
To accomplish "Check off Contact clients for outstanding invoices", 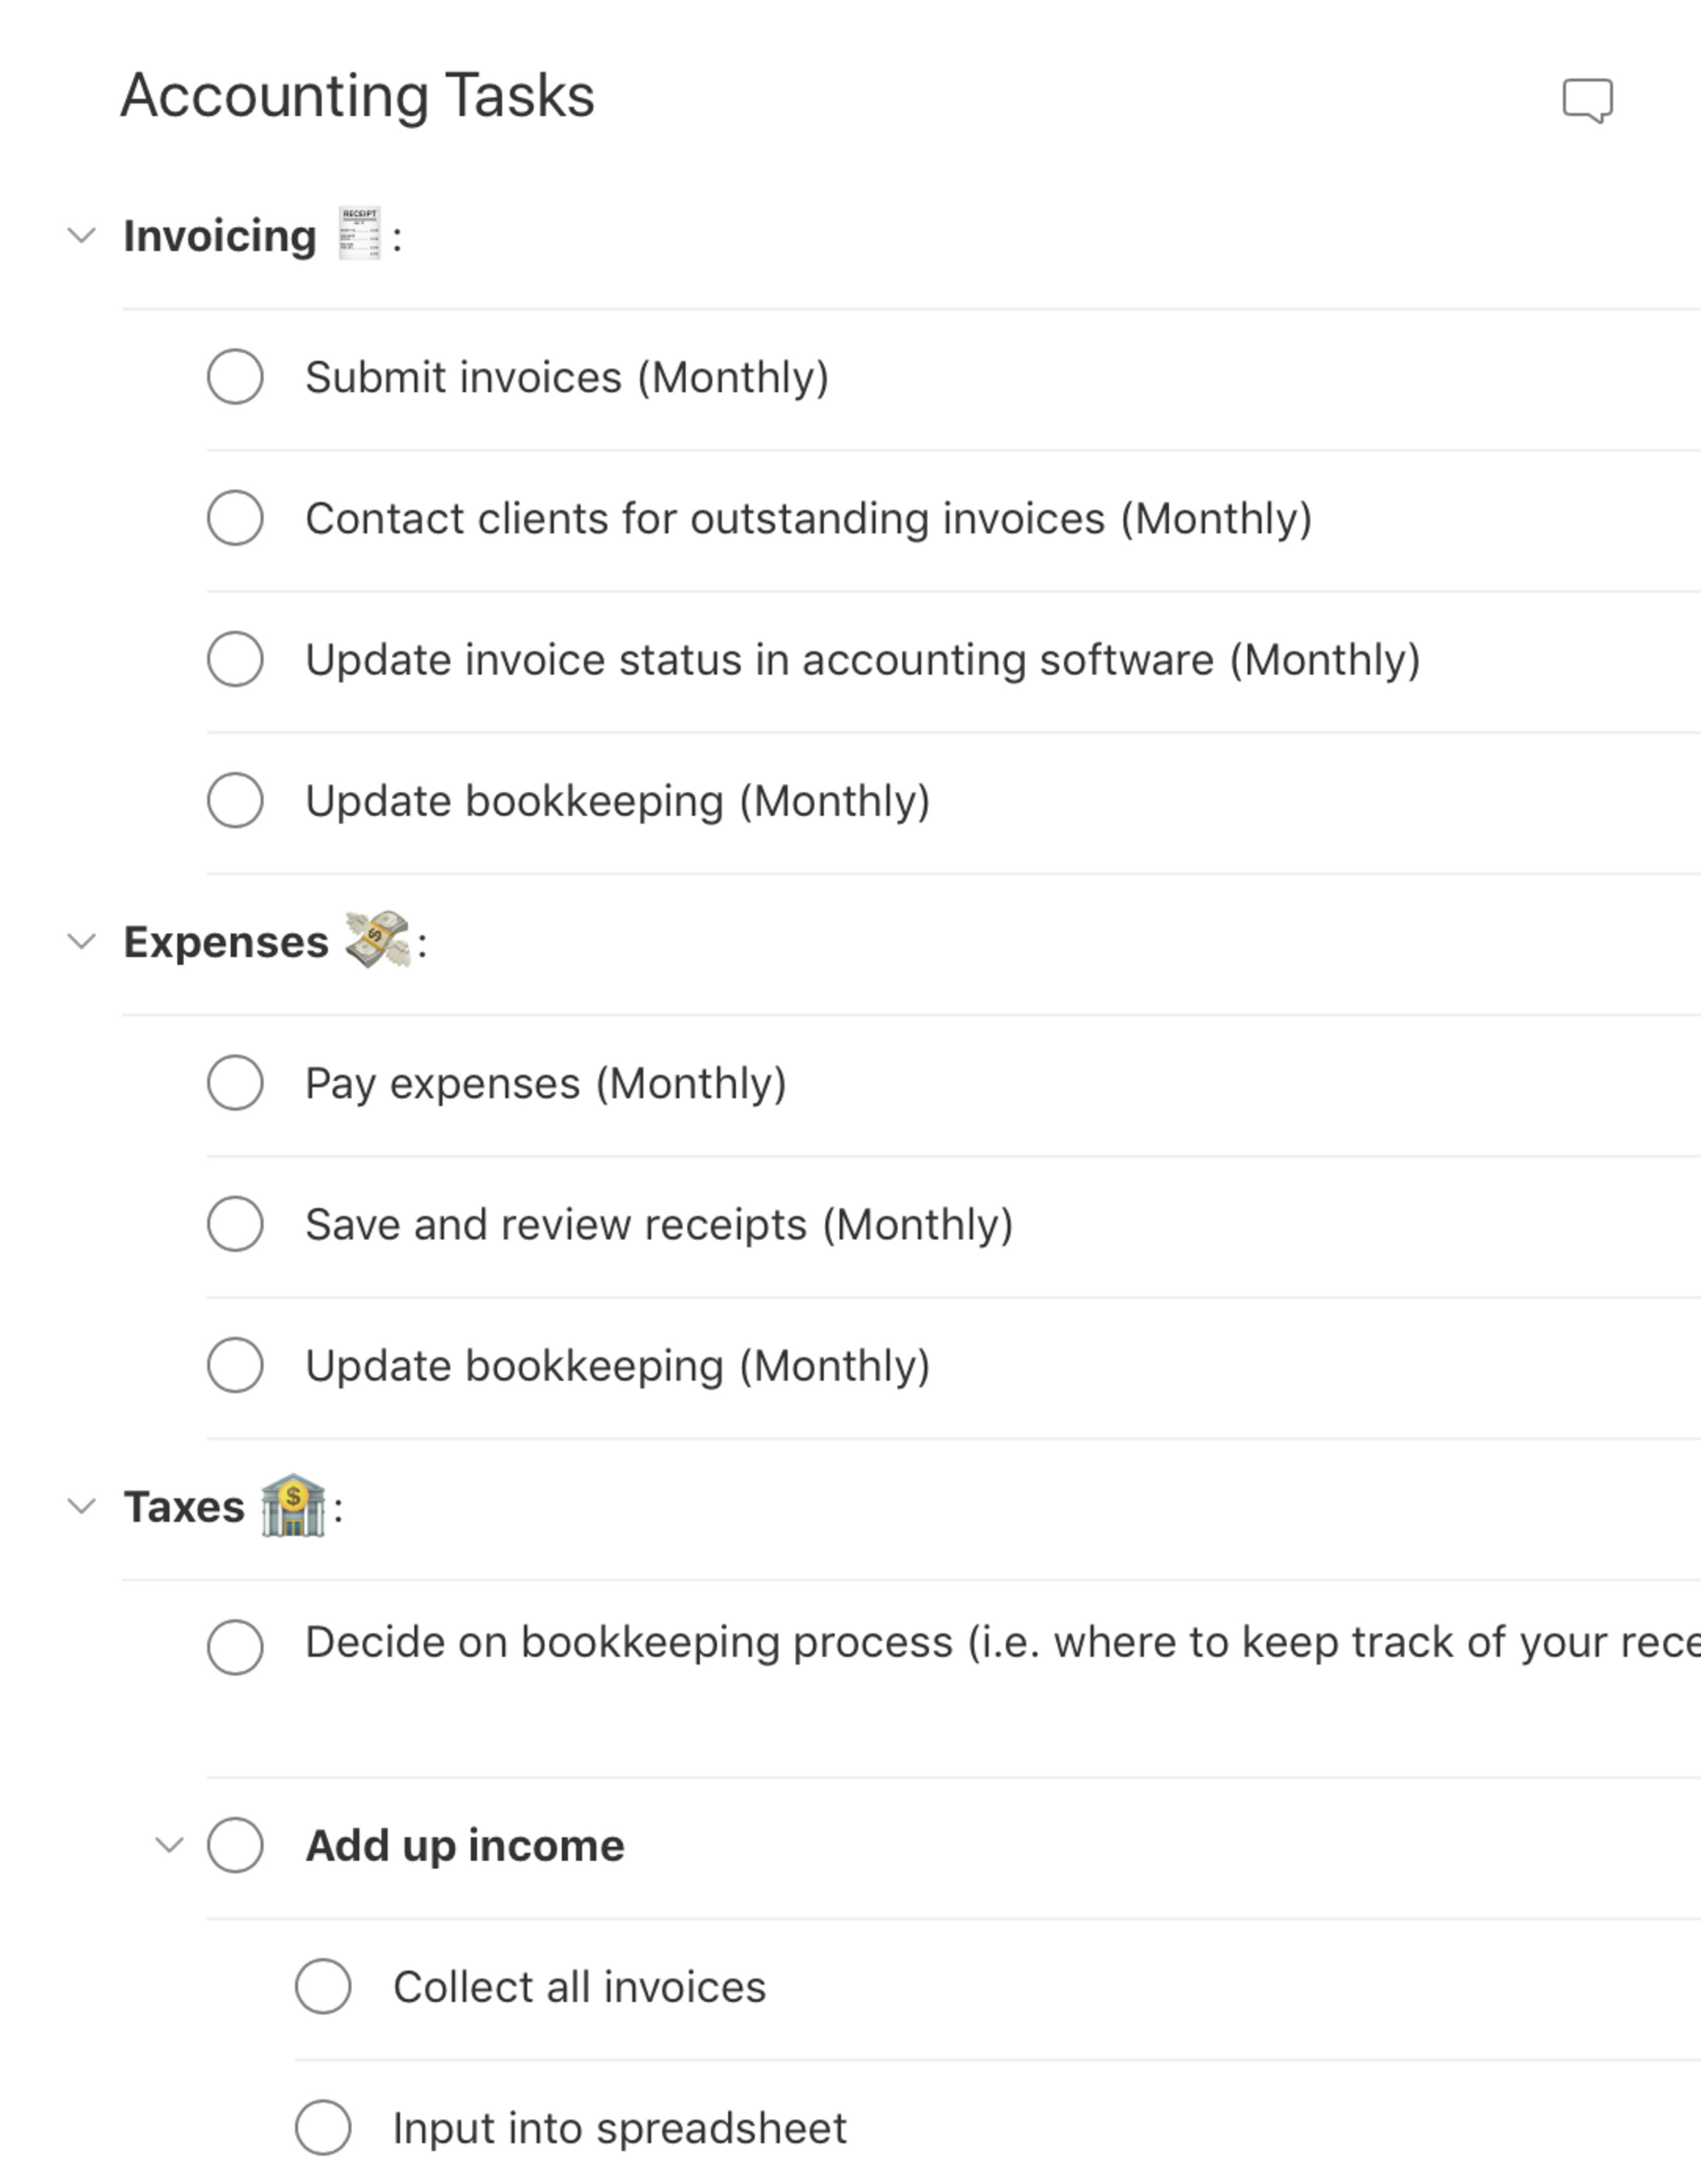I will [235, 518].
